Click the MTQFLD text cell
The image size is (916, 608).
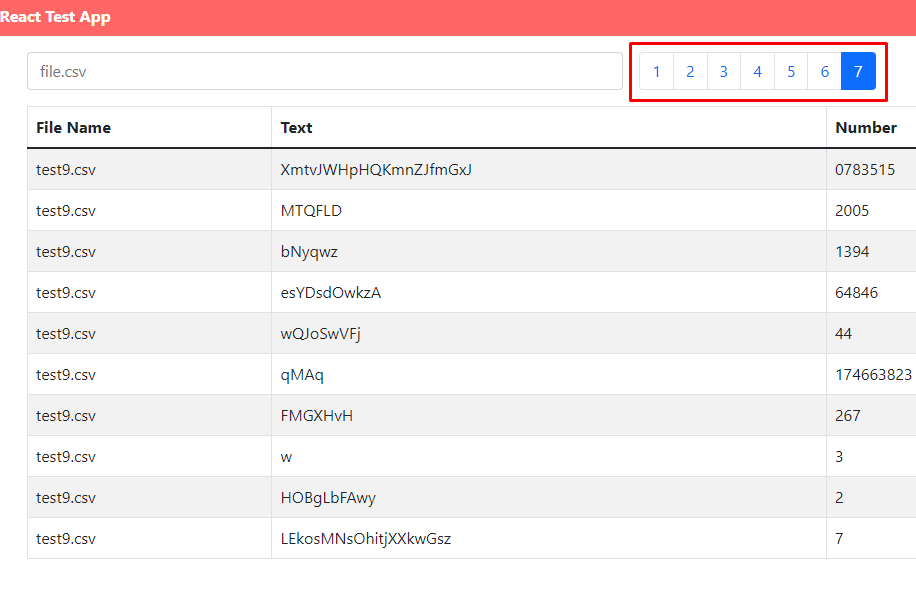311,210
